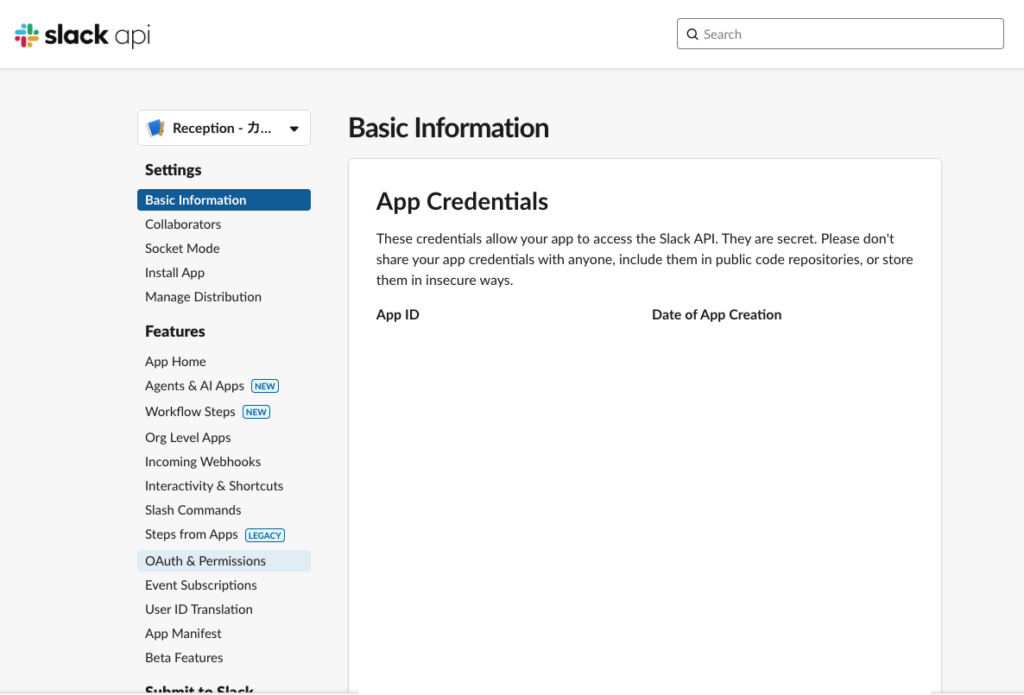1024x695 pixels.
Task: Open App Manifest page
Action: point(183,634)
